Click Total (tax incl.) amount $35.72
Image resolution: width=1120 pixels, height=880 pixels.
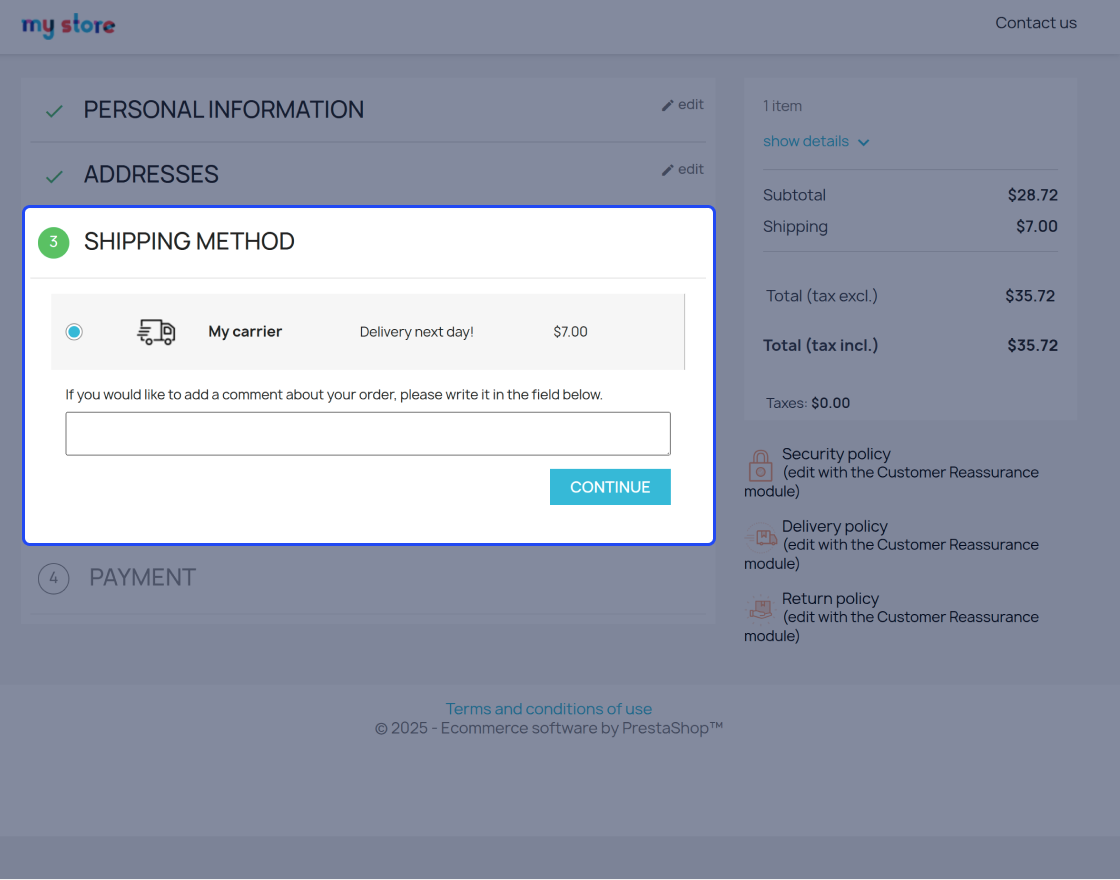pyautogui.click(x=1032, y=346)
